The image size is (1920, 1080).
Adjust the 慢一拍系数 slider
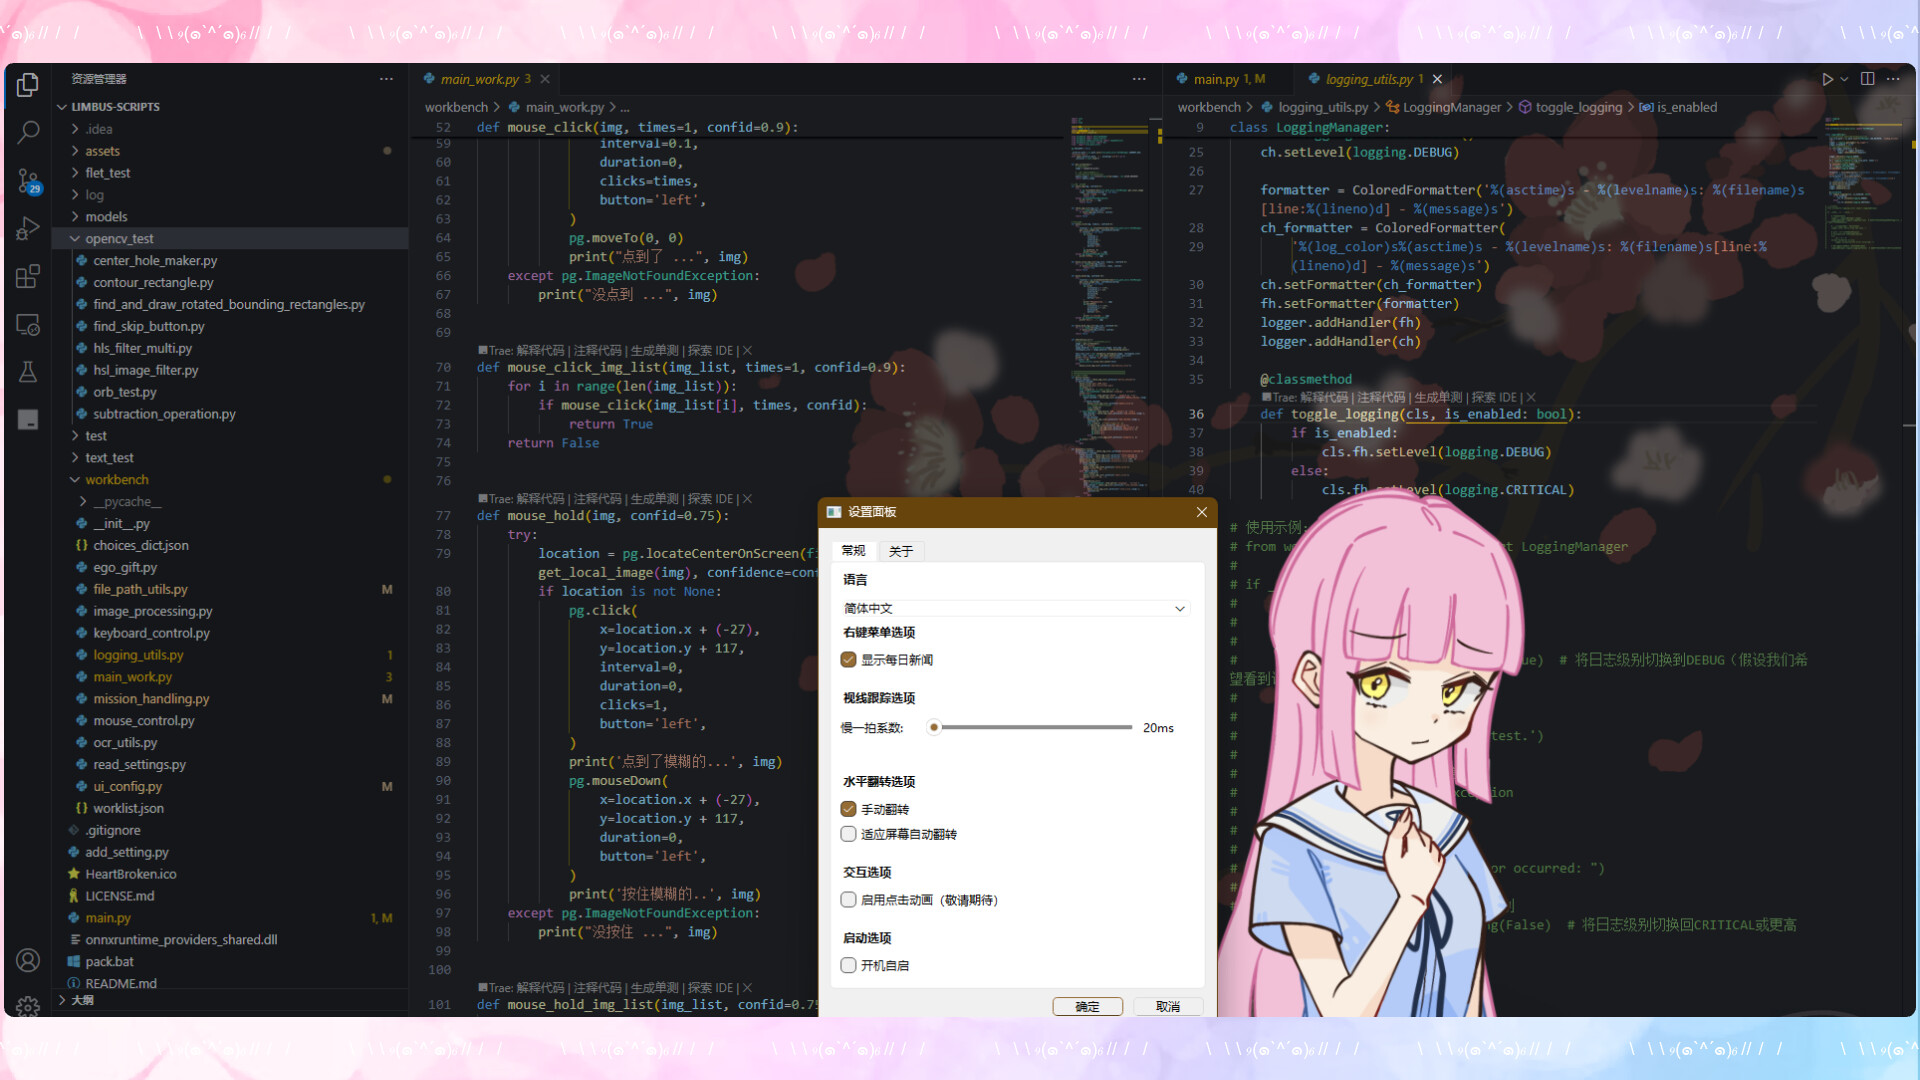tap(935, 727)
